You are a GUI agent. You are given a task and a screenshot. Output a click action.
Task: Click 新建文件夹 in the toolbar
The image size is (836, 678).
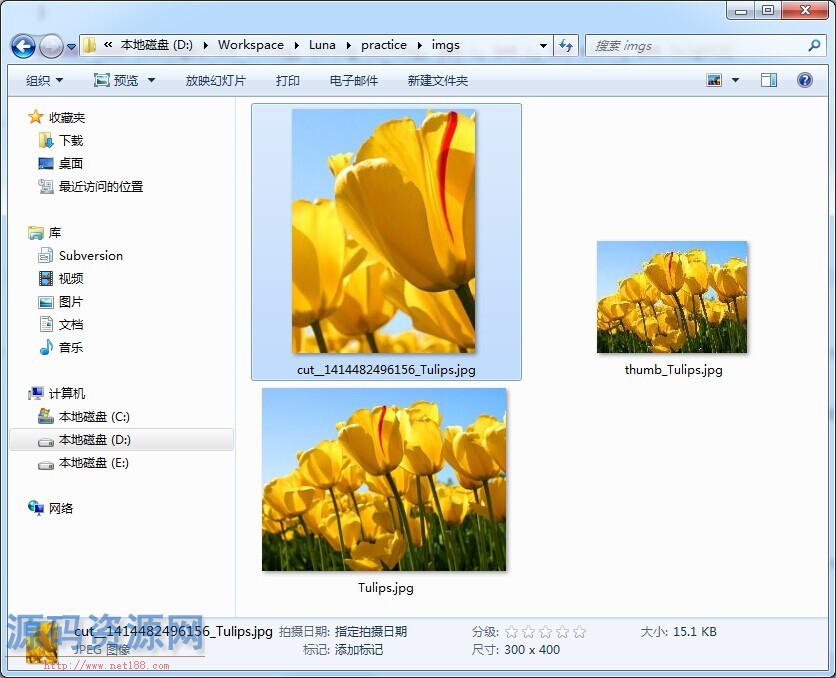(438, 80)
